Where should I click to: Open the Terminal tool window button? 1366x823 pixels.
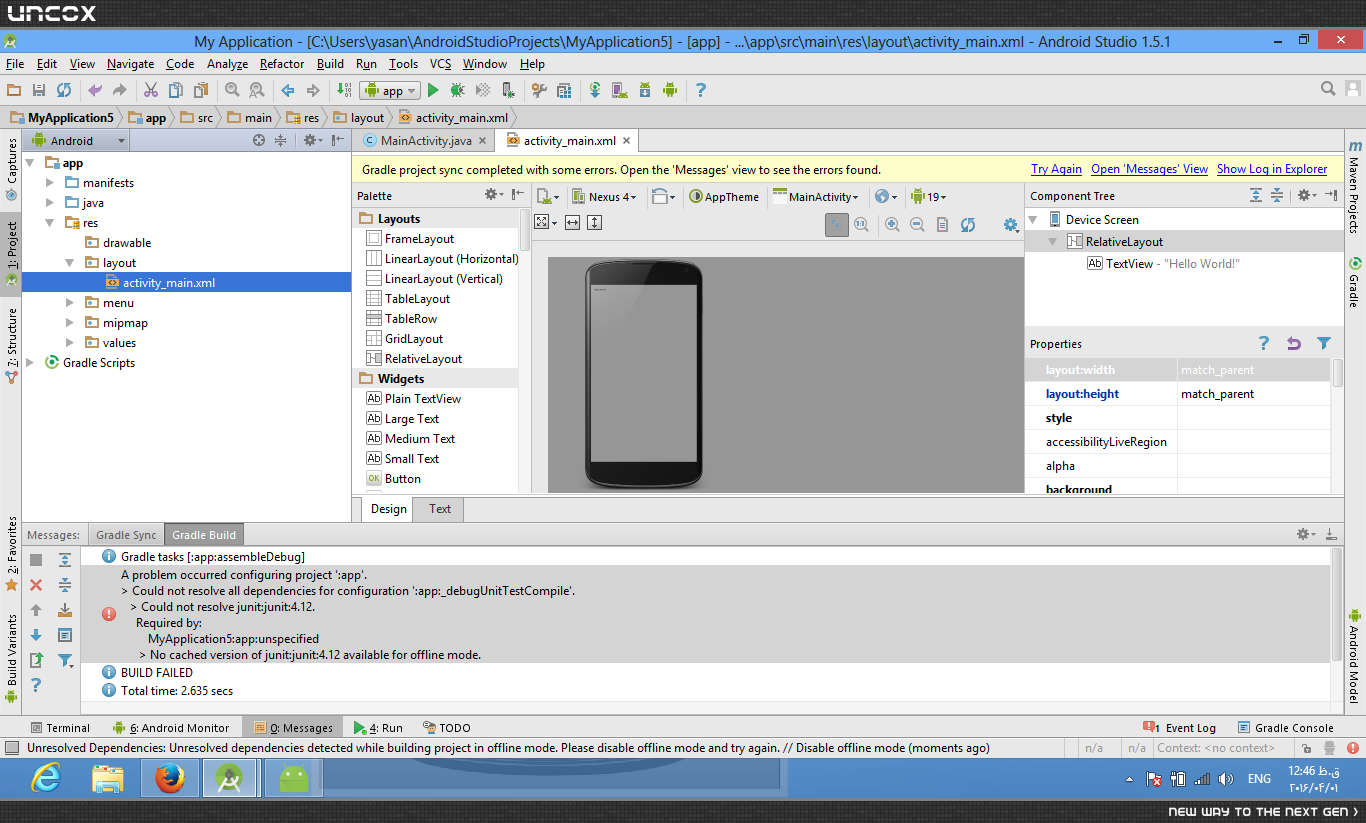[60, 728]
